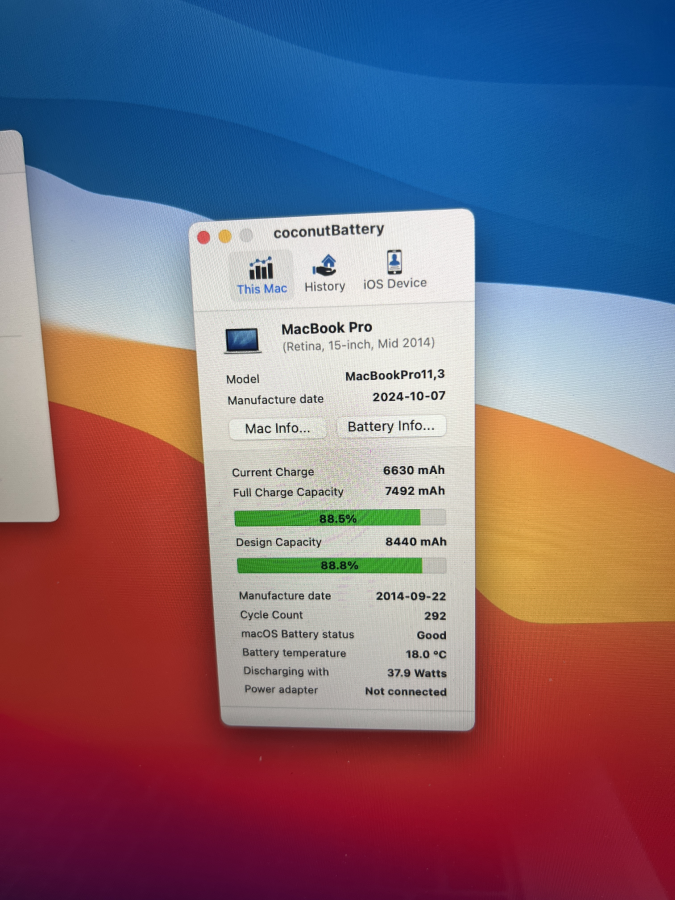The height and width of the screenshot is (900, 675).
Task: Click the Power adapter label
Action: pos(281,690)
